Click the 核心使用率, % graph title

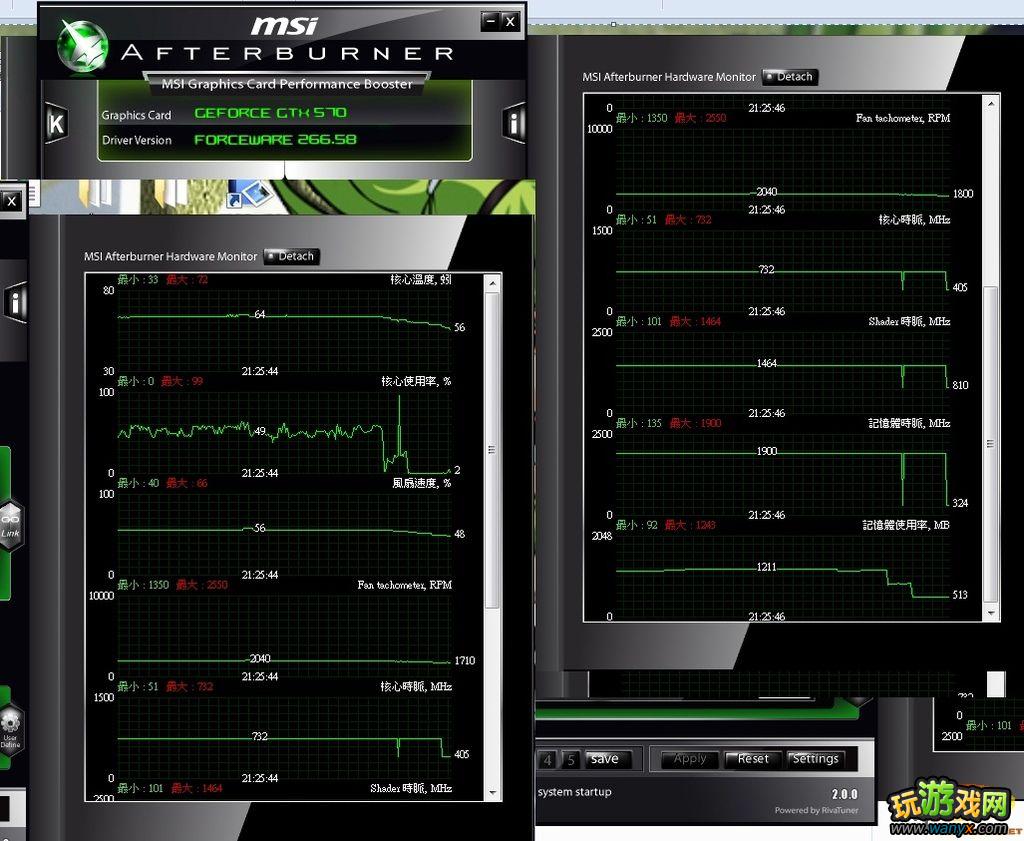[x=416, y=381]
